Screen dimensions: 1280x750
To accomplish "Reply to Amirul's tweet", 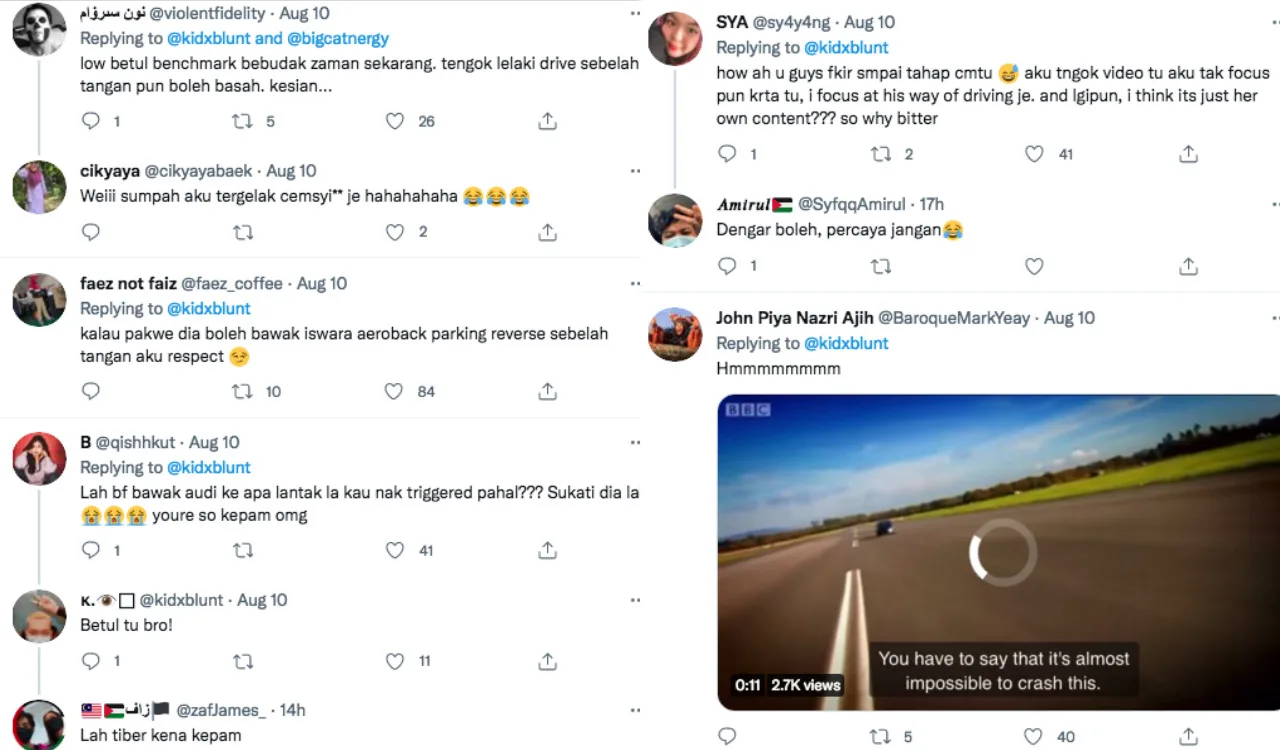I will [x=728, y=266].
